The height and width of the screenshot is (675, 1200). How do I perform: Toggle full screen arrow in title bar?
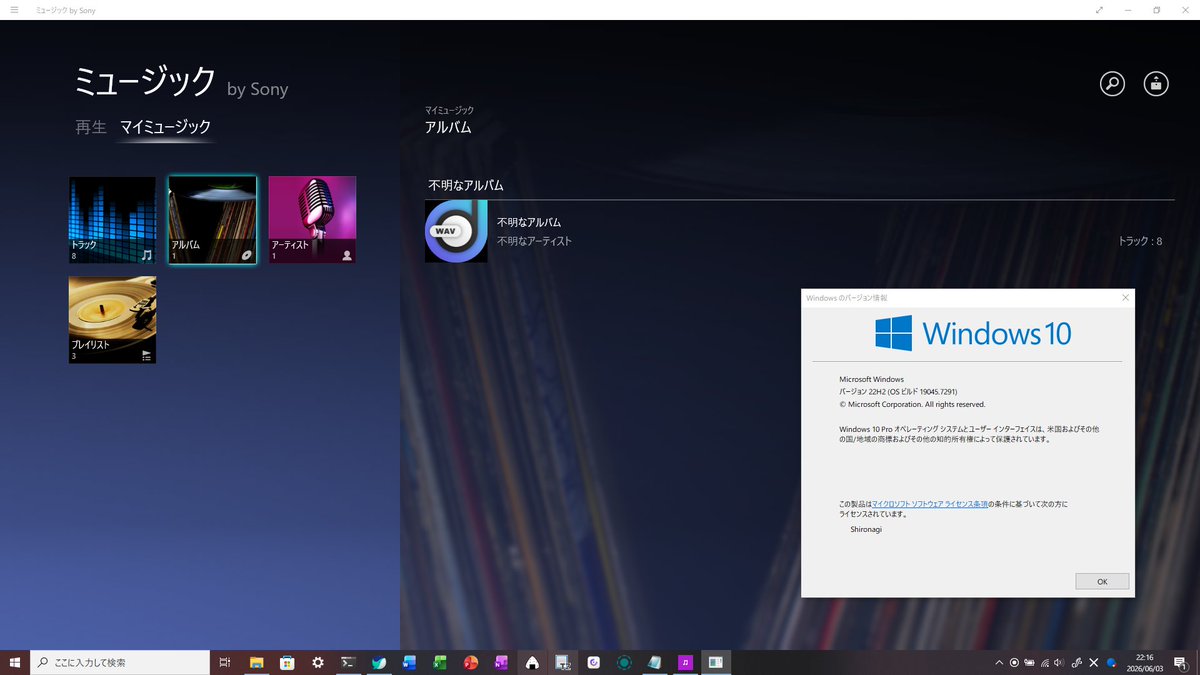(x=1100, y=10)
